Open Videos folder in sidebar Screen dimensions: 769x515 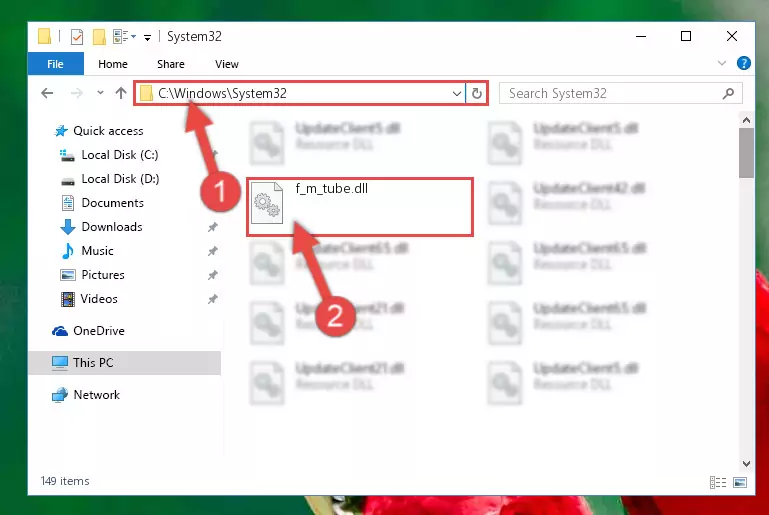tap(99, 299)
